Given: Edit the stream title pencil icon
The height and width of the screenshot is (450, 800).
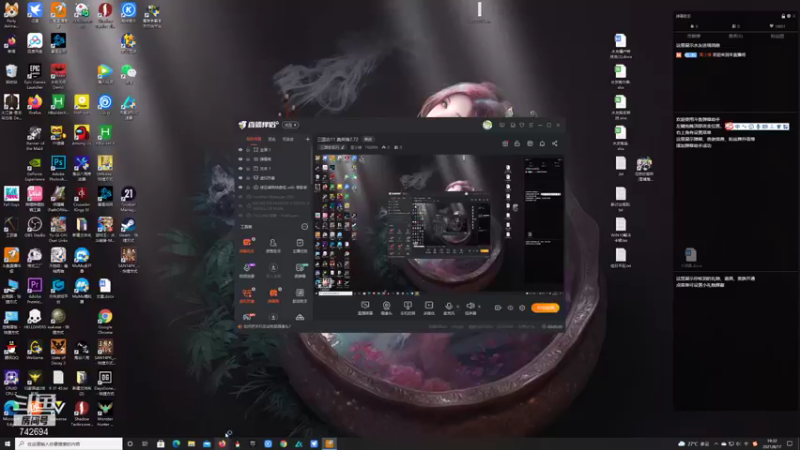Looking at the screenshot, I should [x=342, y=147].
